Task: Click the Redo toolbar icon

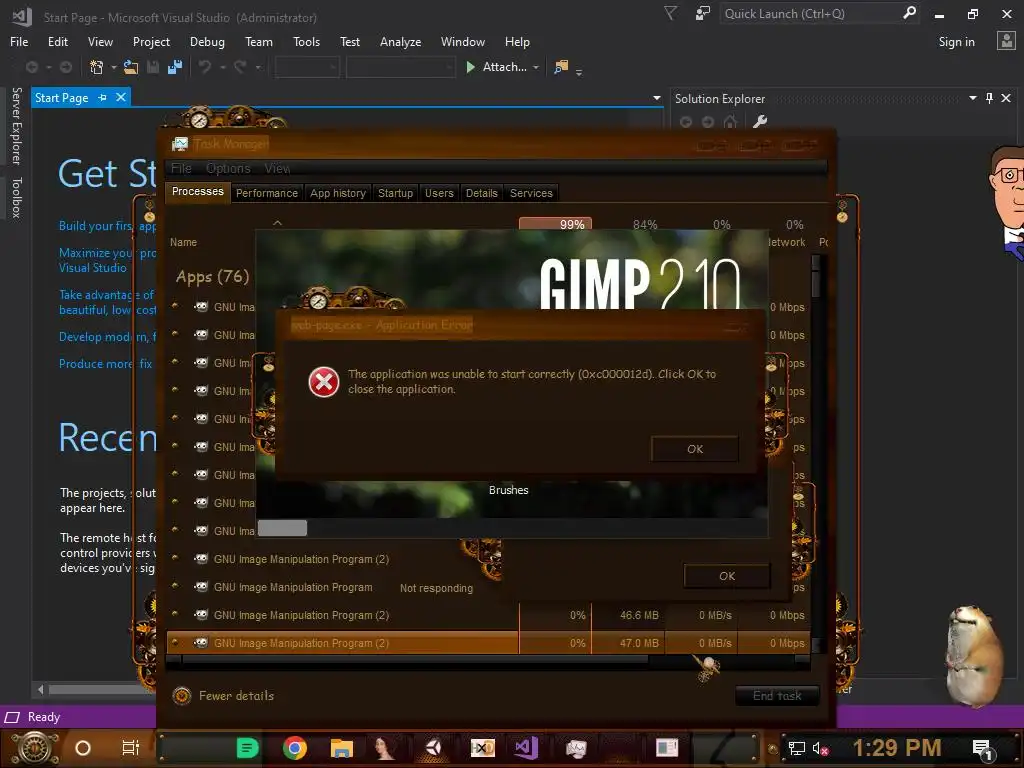Action: coord(240,67)
